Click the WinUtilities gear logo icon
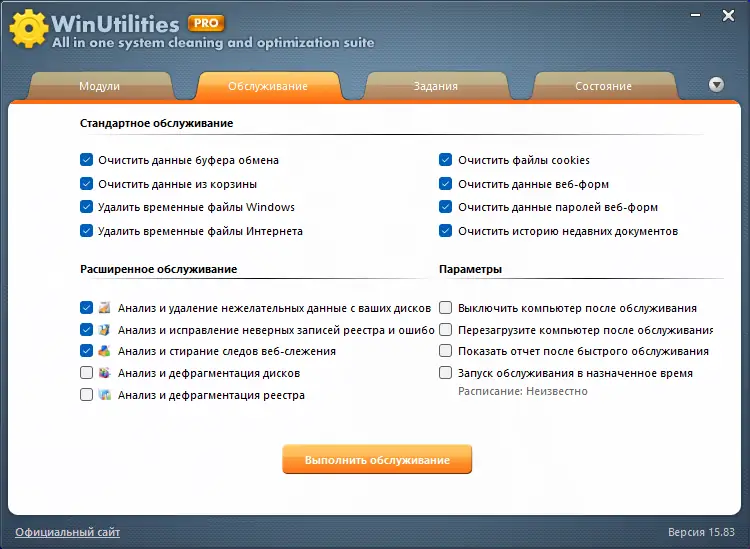The image size is (750, 549). point(29,29)
